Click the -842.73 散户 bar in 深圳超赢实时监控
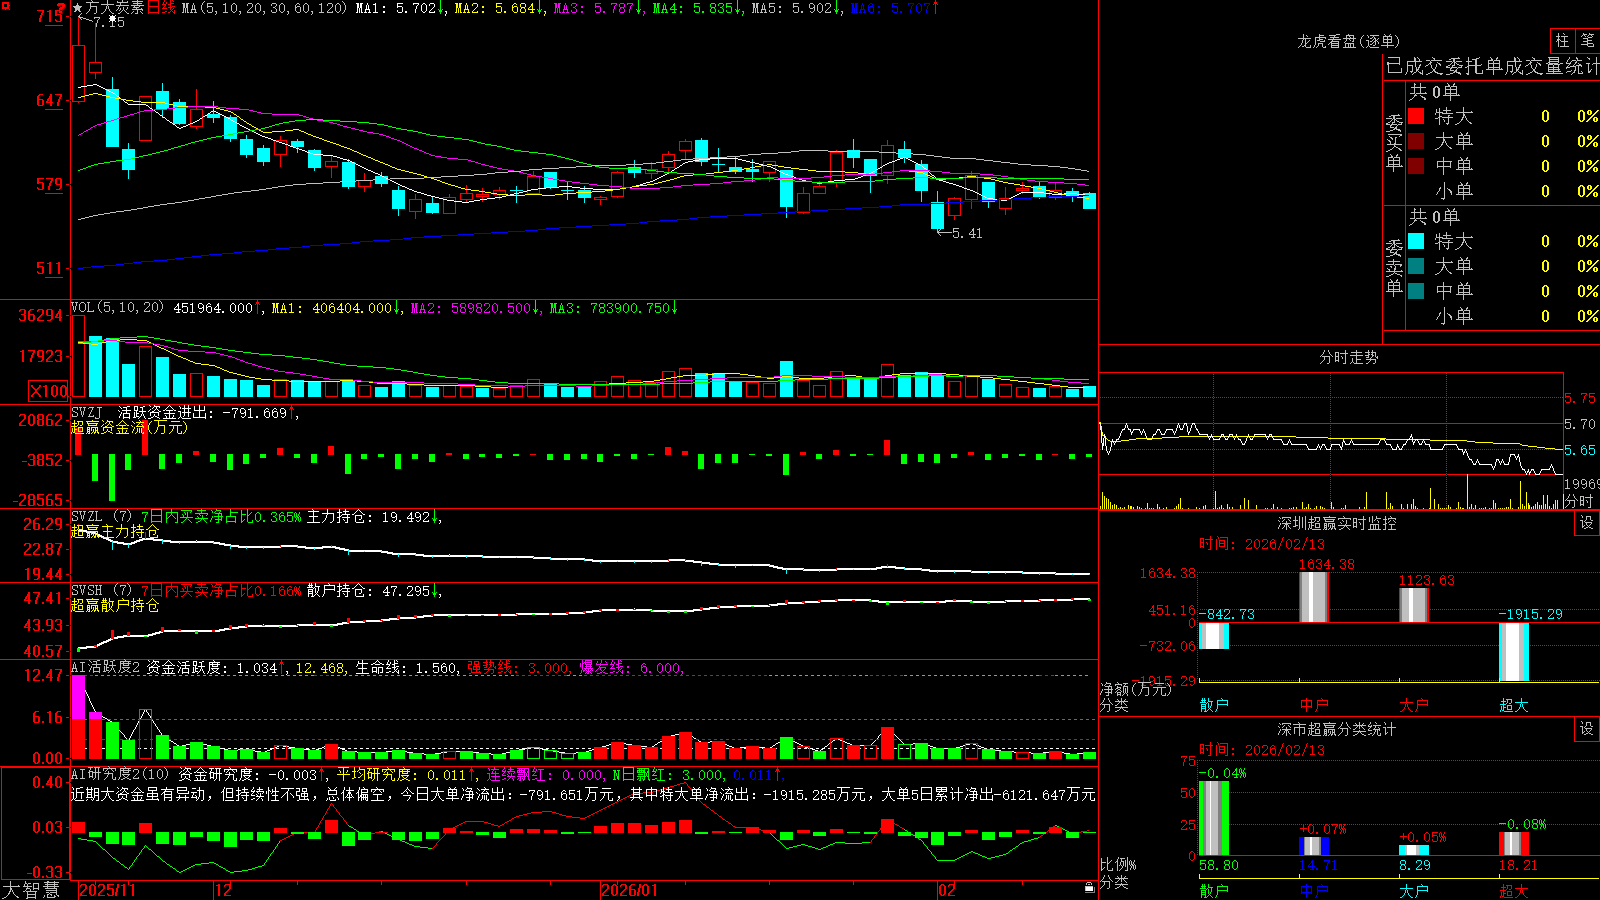The height and width of the screenshot is (900, 1600). point(1213,635)
